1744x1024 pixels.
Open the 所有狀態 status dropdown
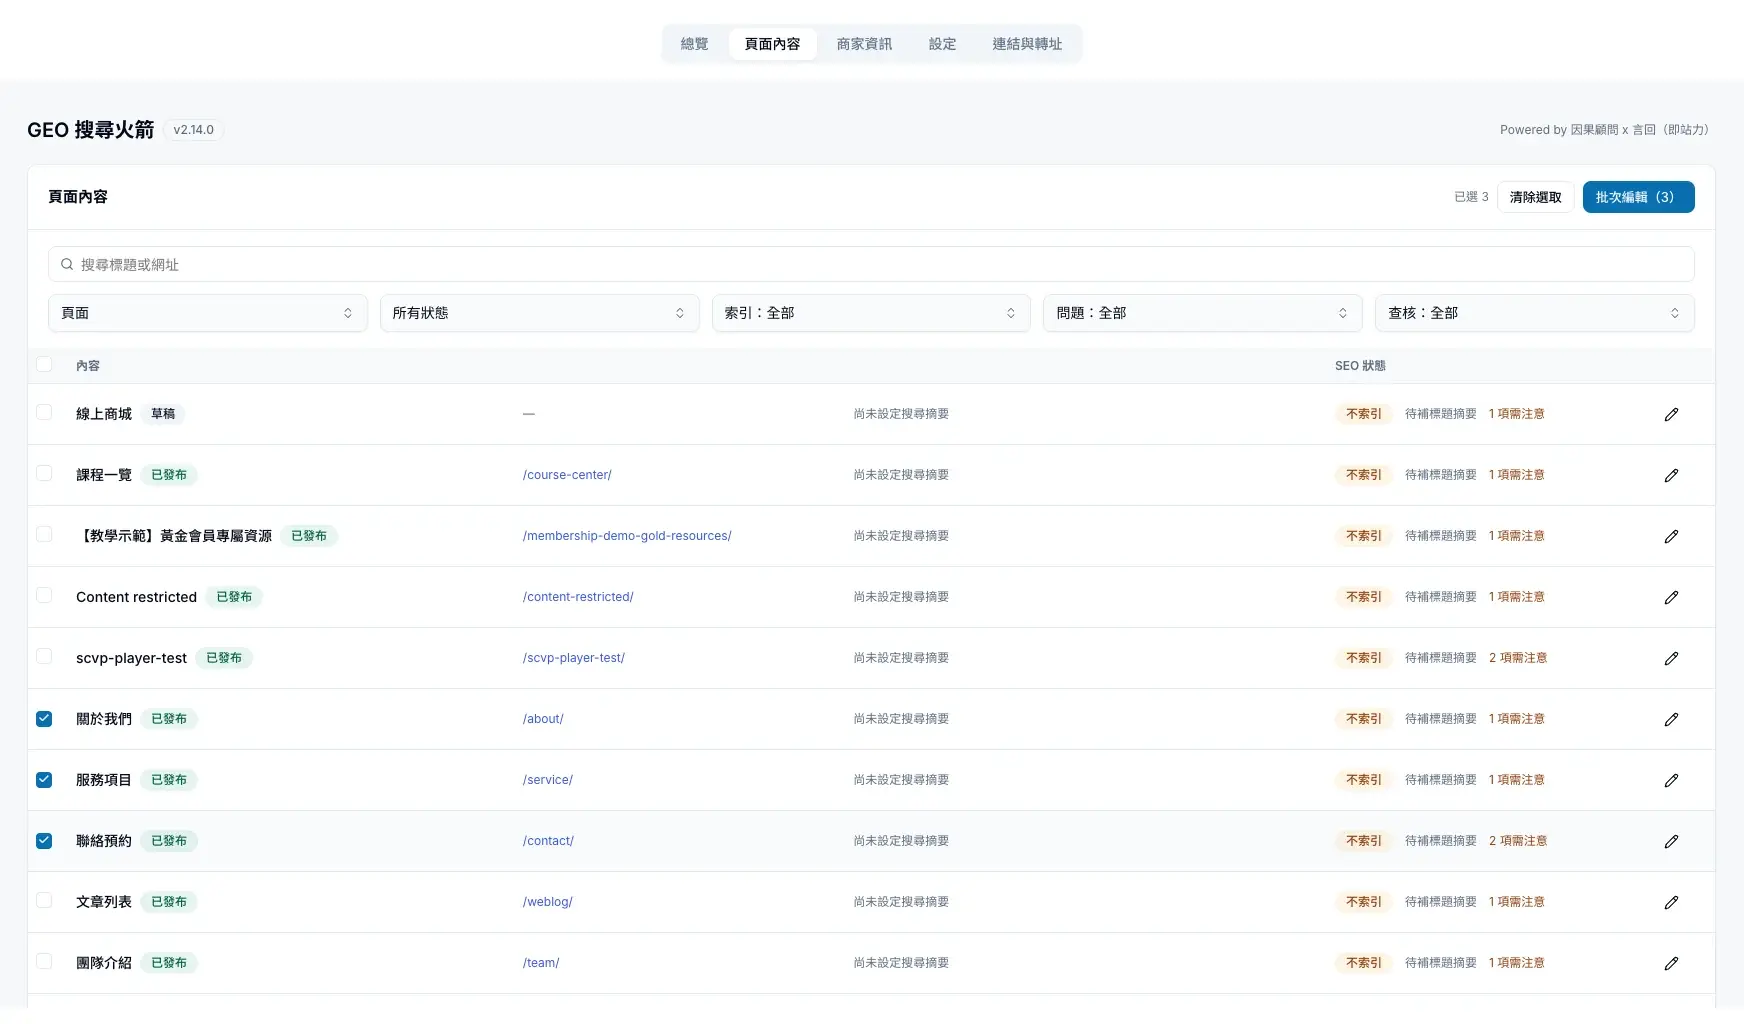pyautogui.click(x=539, y=313)
